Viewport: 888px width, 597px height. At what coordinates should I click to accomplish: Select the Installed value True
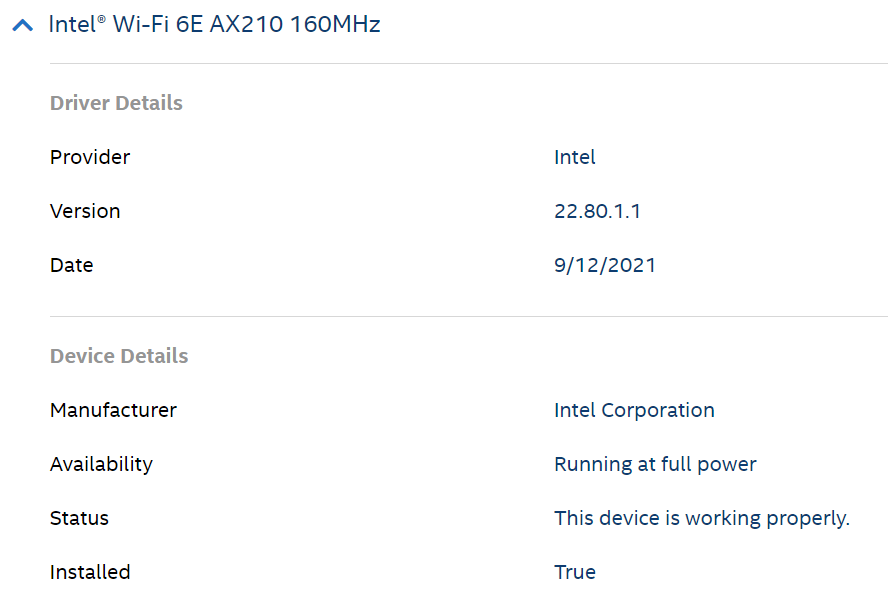[x=575, y=572]
